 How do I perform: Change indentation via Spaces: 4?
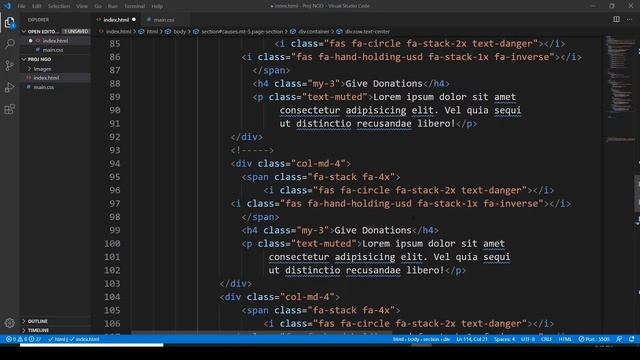(x=504, y=339)
